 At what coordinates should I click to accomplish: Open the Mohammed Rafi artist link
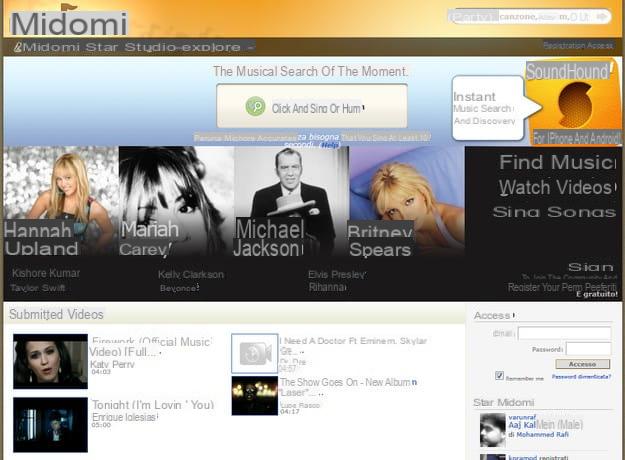pos(542,434)
